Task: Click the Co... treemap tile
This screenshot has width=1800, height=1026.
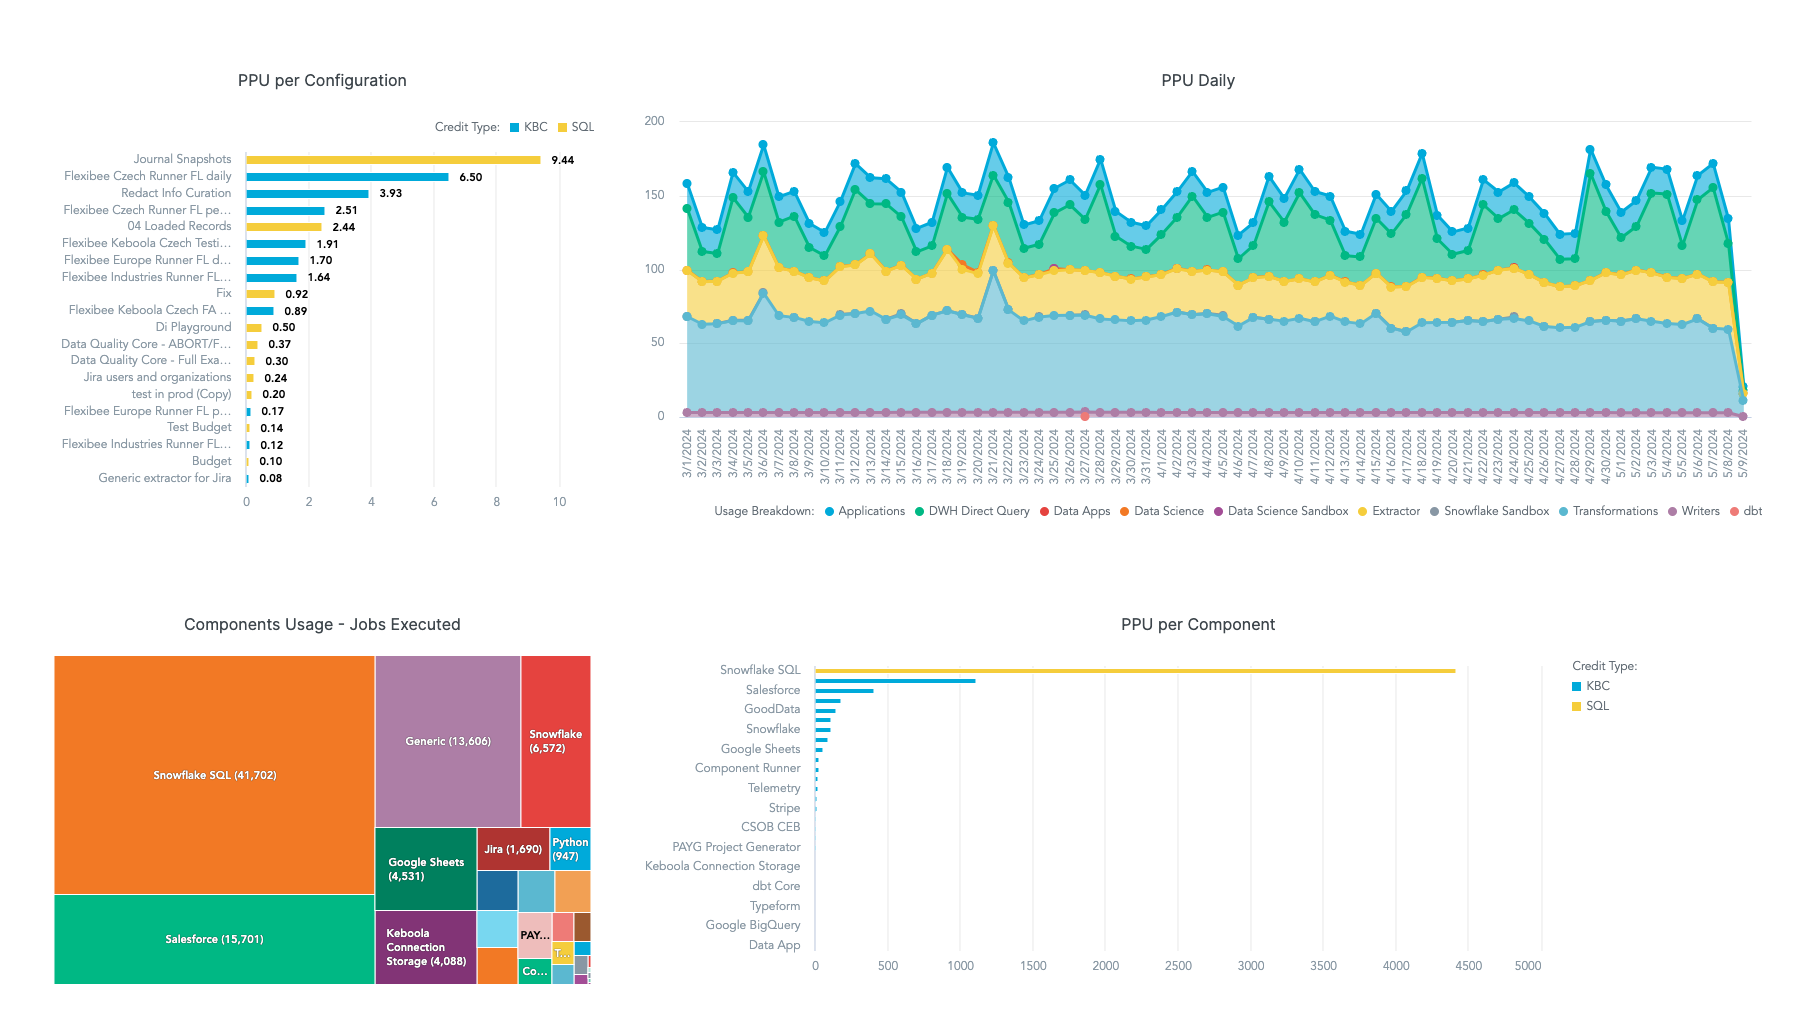Action: tap(534, 971)
